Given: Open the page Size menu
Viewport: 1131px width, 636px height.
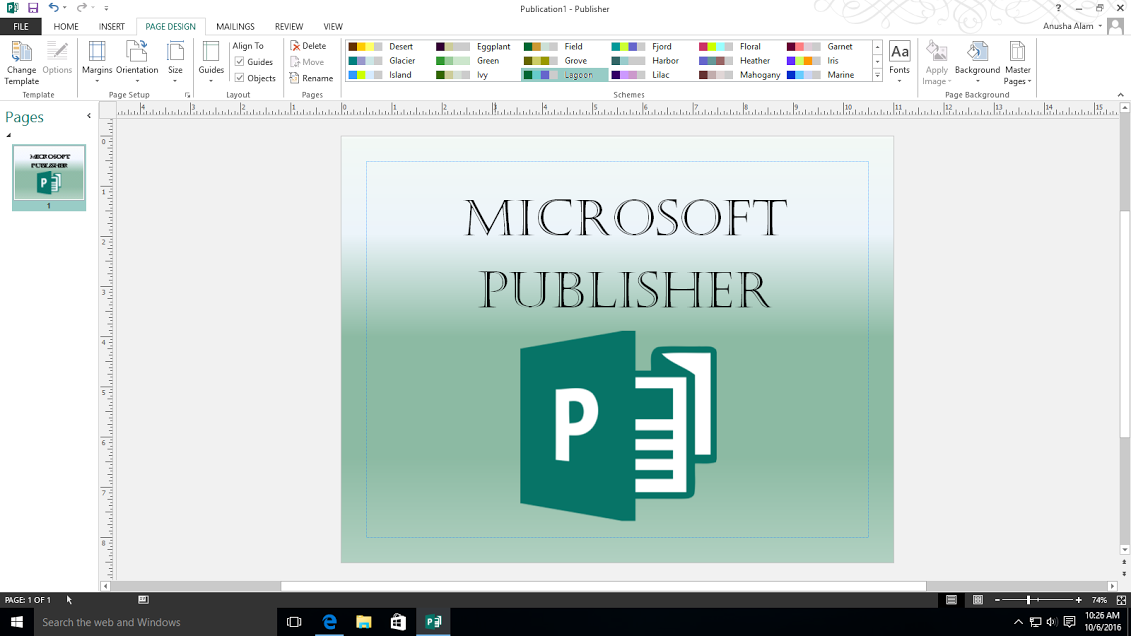Looking at the screenshot, I should pyautogui.click(x=175, y=63).
